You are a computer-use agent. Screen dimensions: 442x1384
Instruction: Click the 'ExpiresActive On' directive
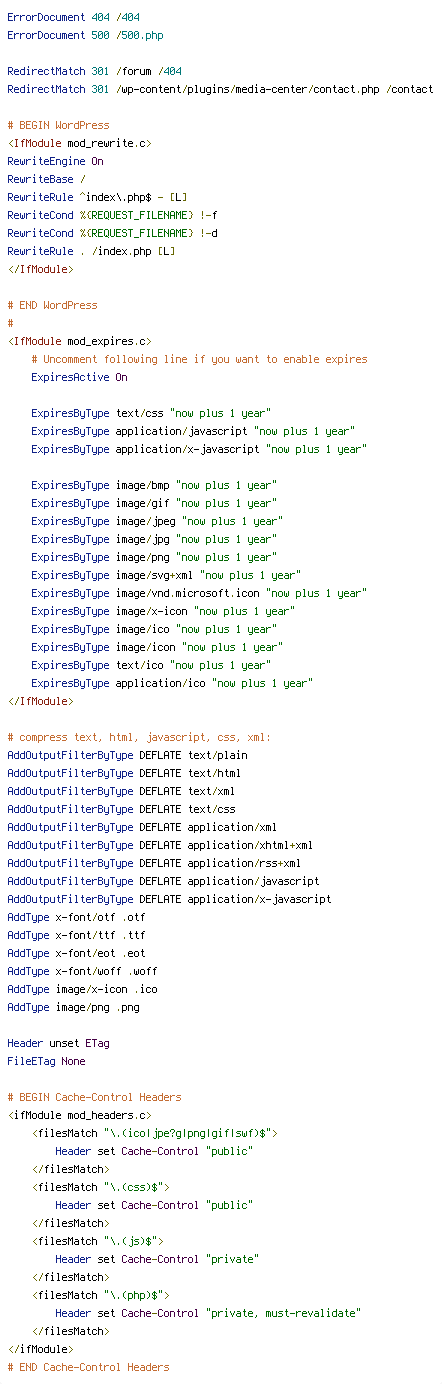pos(79,377)
